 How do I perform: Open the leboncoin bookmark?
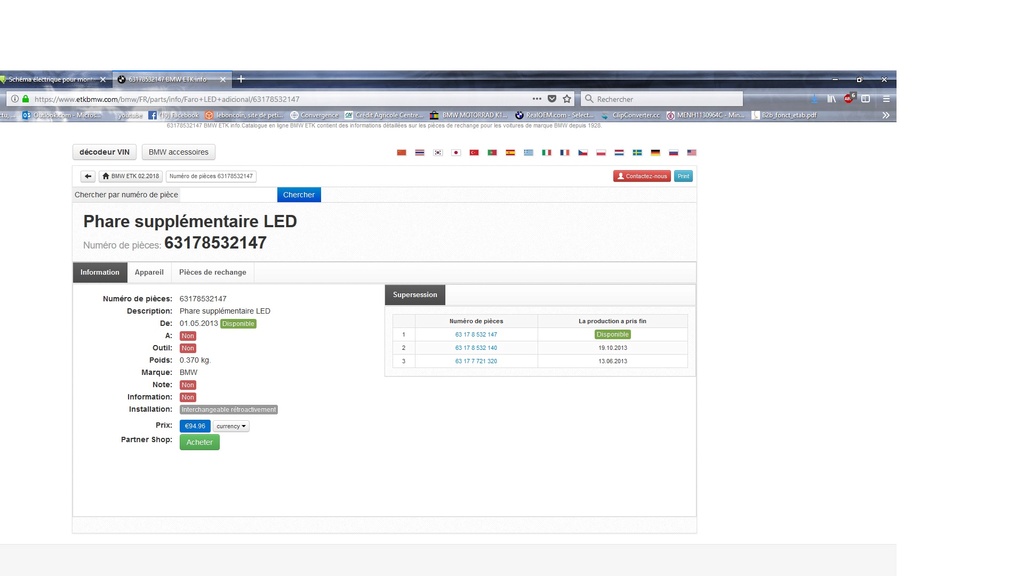click(244, 115)
